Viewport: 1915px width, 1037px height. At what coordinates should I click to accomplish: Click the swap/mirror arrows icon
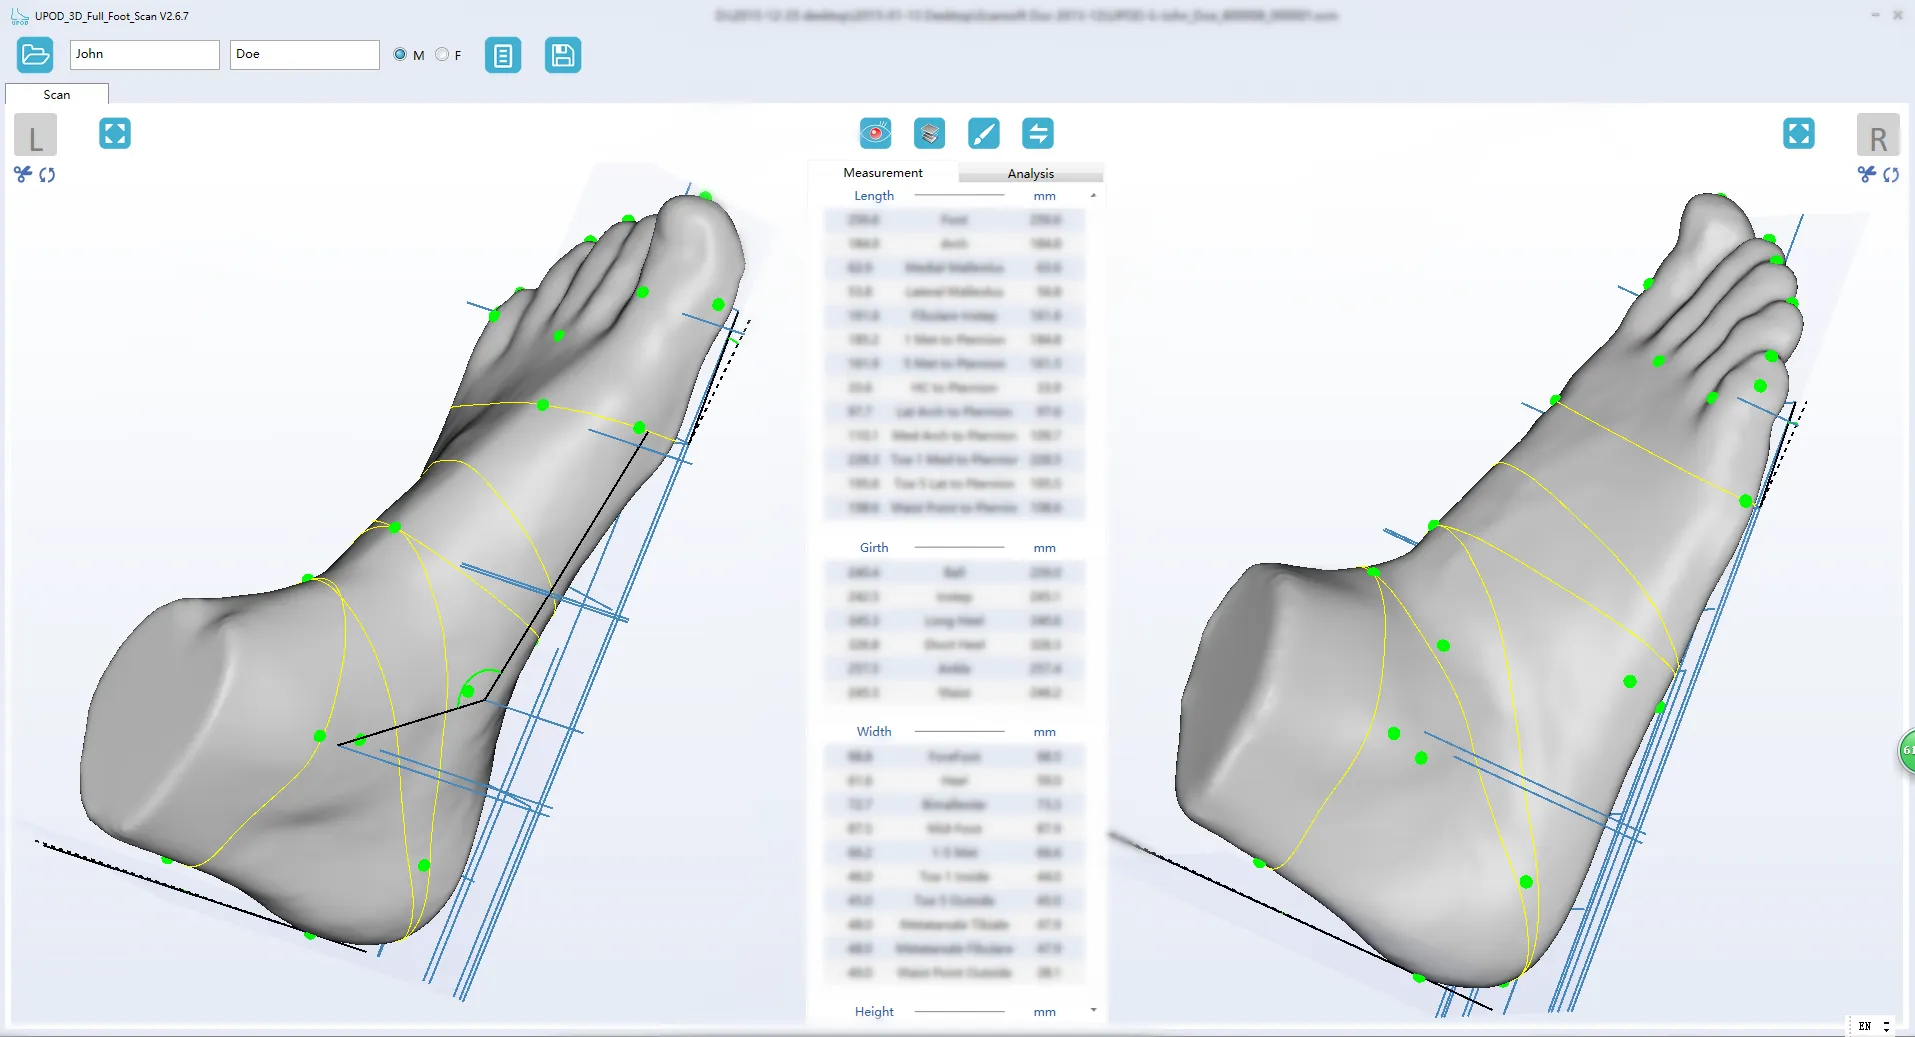[1038, 133]
